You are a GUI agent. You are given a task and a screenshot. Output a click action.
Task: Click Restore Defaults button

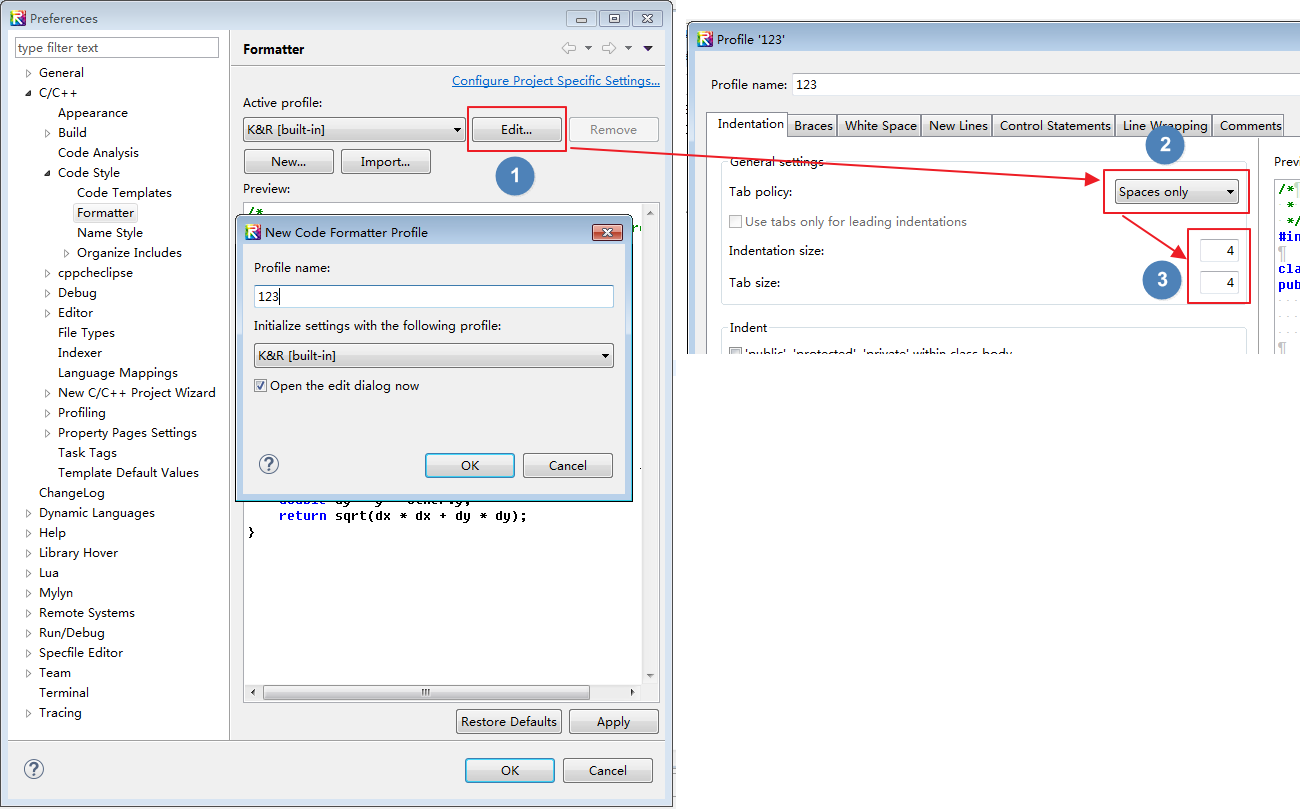point(509,722)
